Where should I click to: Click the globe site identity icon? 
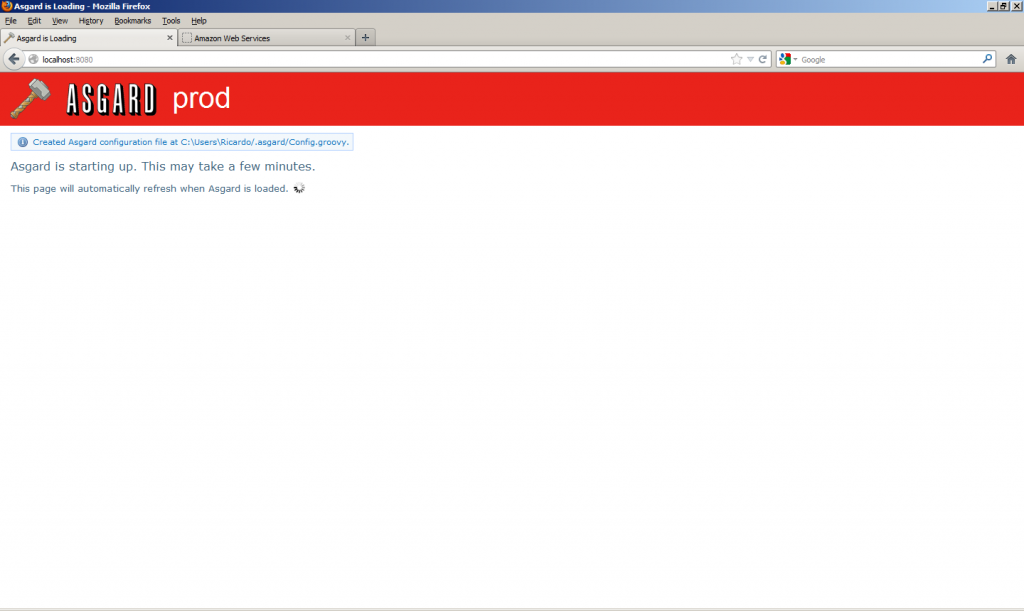[x=34, y=59]
